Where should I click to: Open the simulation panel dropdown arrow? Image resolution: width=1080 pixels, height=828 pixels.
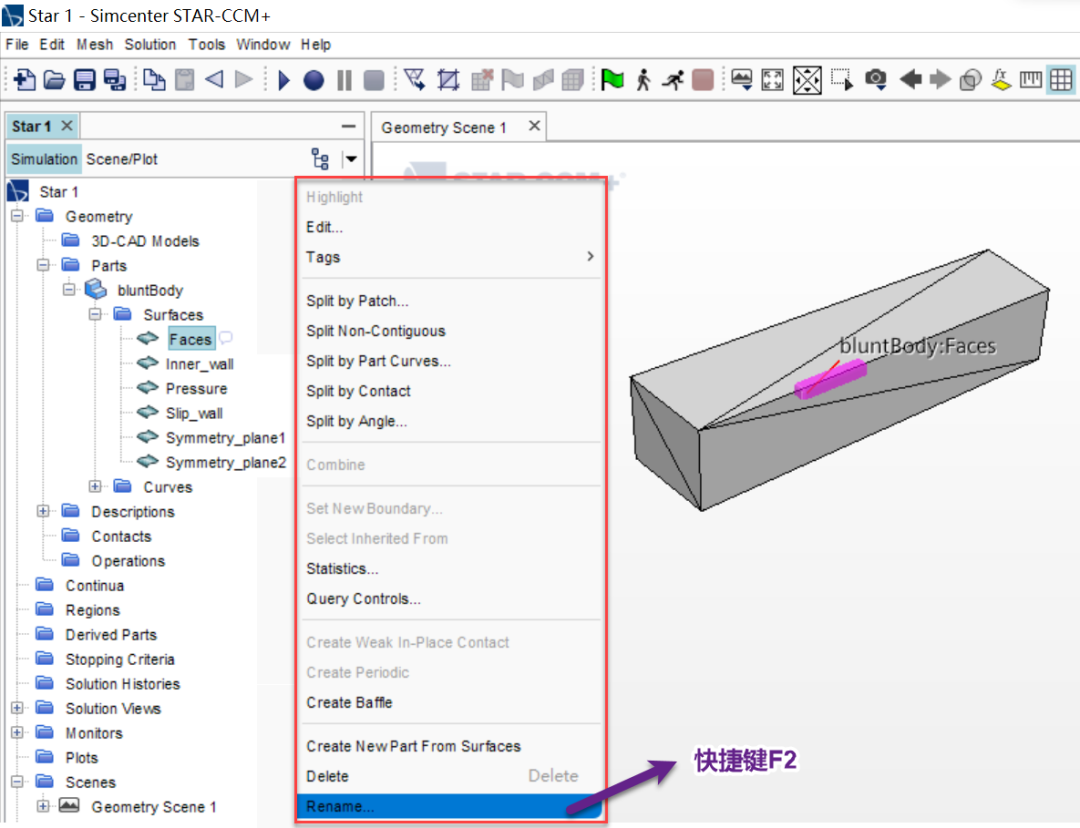pos(351,159)
